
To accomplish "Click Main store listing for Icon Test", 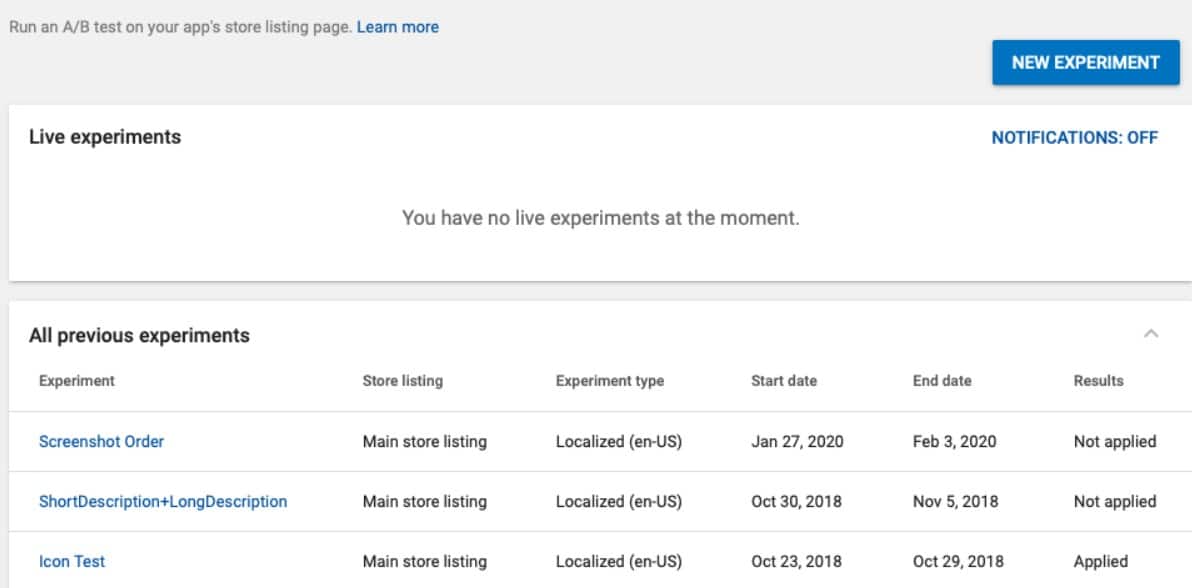I will [423, 561].
